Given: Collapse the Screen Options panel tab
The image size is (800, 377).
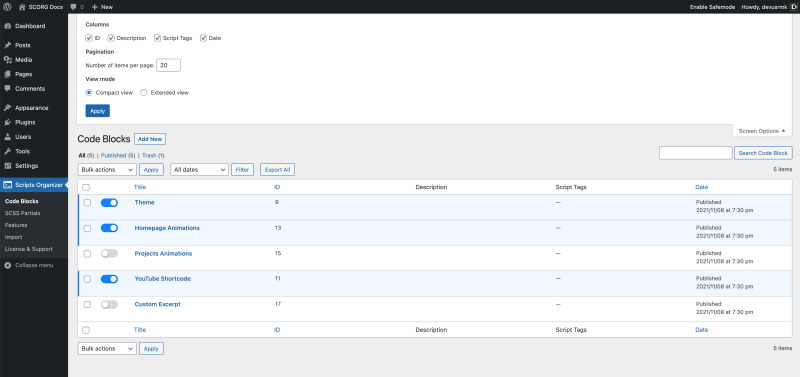Looking at the screenshot, I should click(762, 131).
